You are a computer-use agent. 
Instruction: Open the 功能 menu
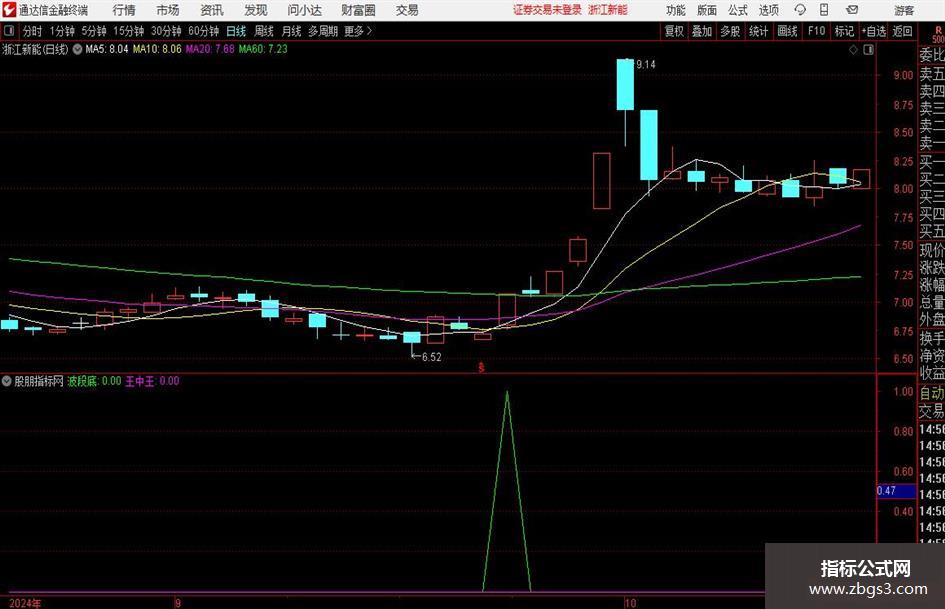coord(676,10)
